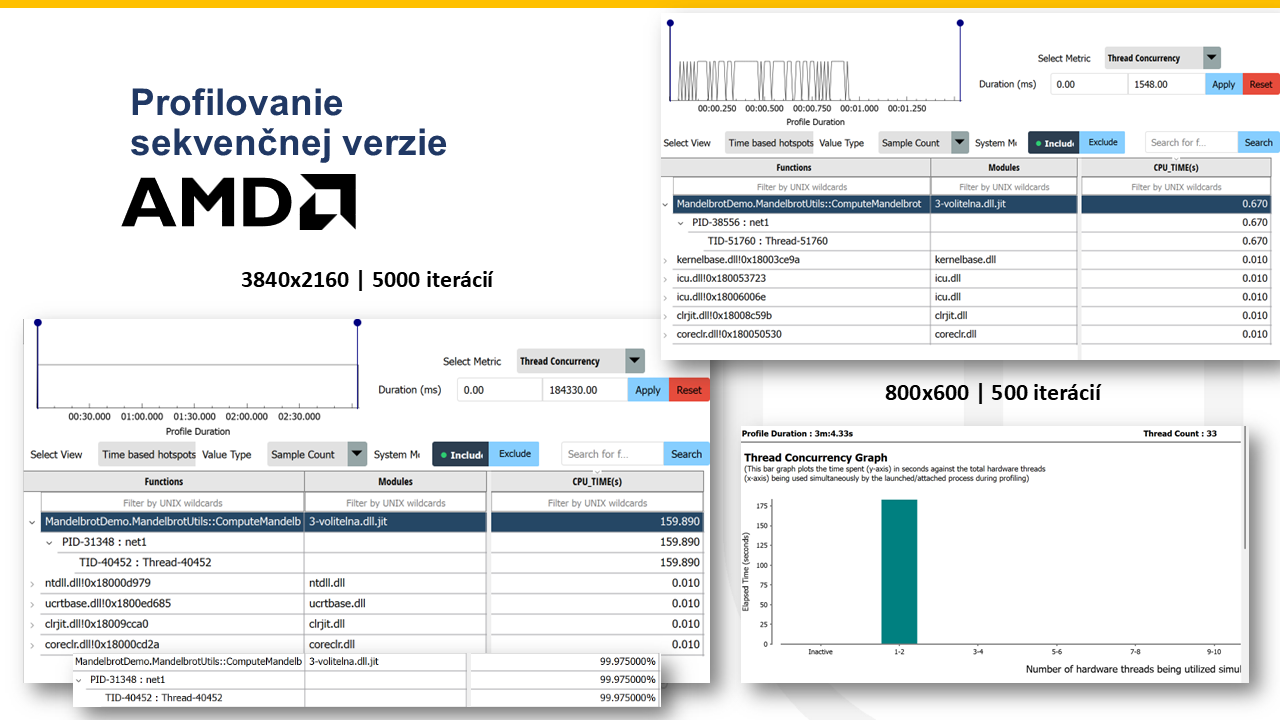Screen dimensions: 1280x720
Task: Collapse the PID-31348 : net1 node with 159.890
Action: pos(51,542)
